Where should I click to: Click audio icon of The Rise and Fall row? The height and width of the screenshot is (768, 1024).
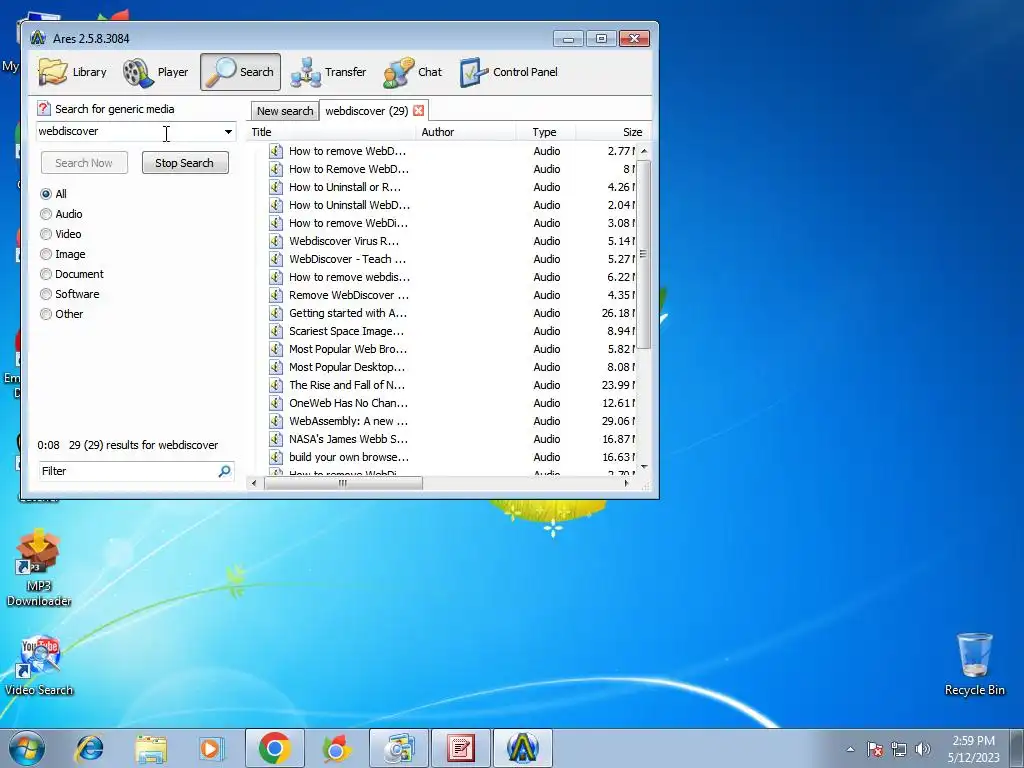[x=276, y=385]
